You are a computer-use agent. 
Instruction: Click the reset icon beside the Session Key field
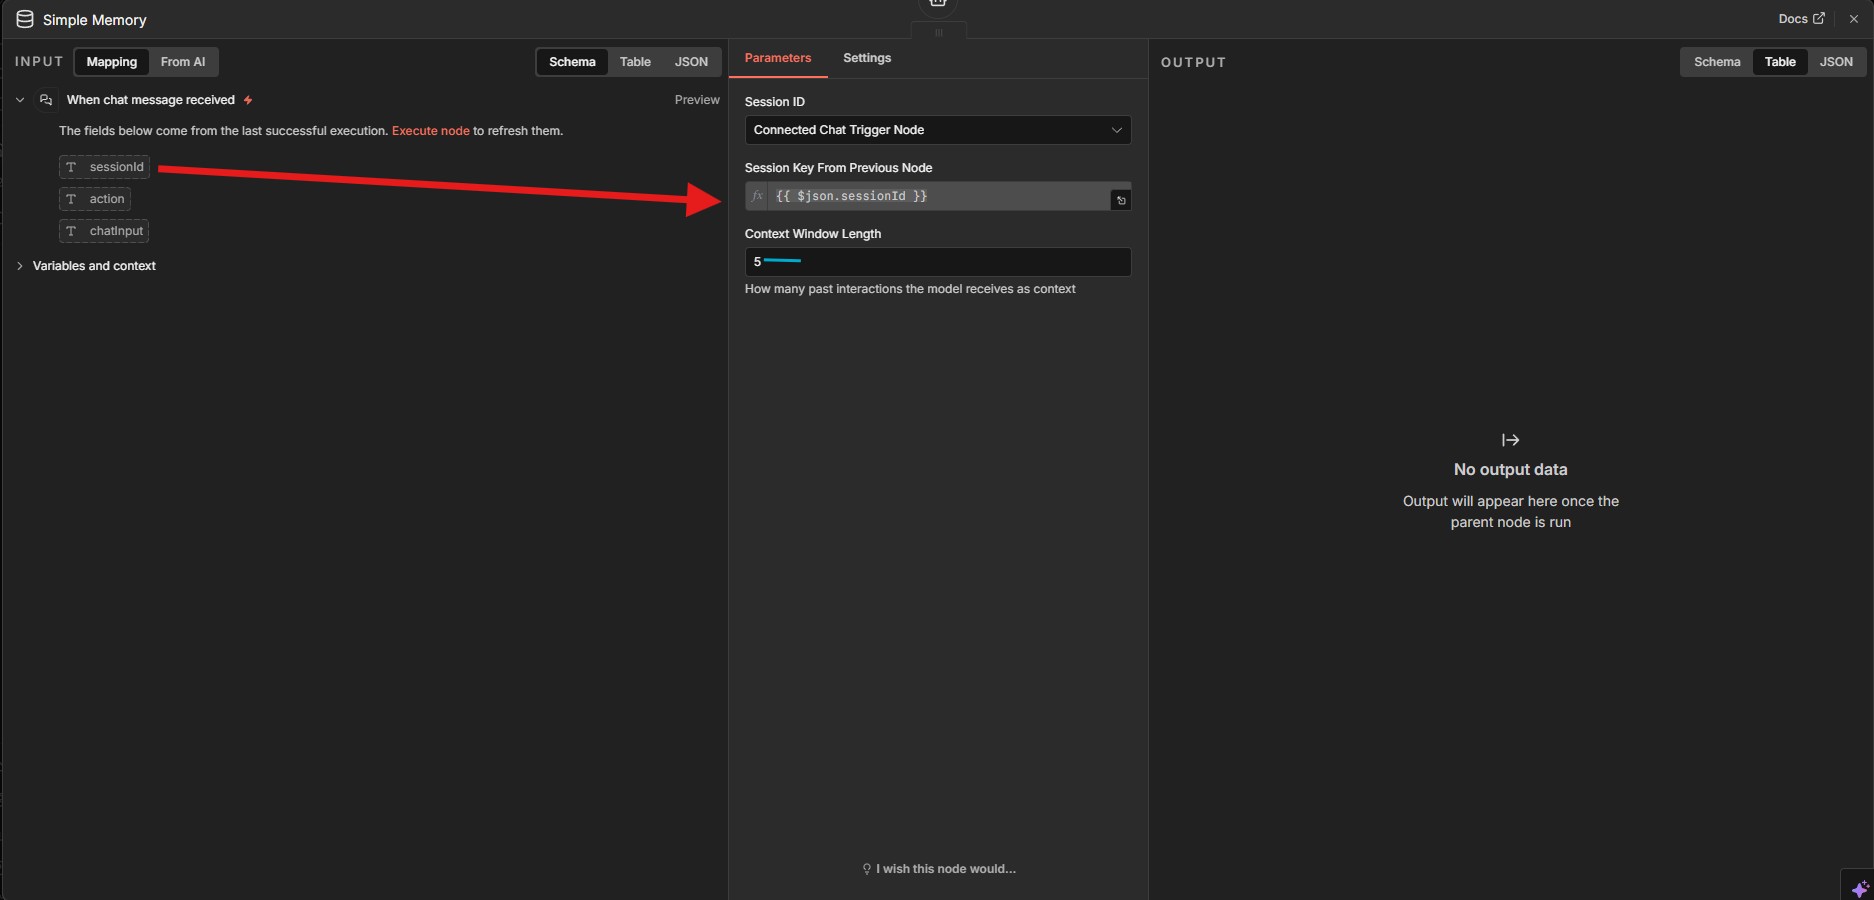click(x=1121, y=200)
